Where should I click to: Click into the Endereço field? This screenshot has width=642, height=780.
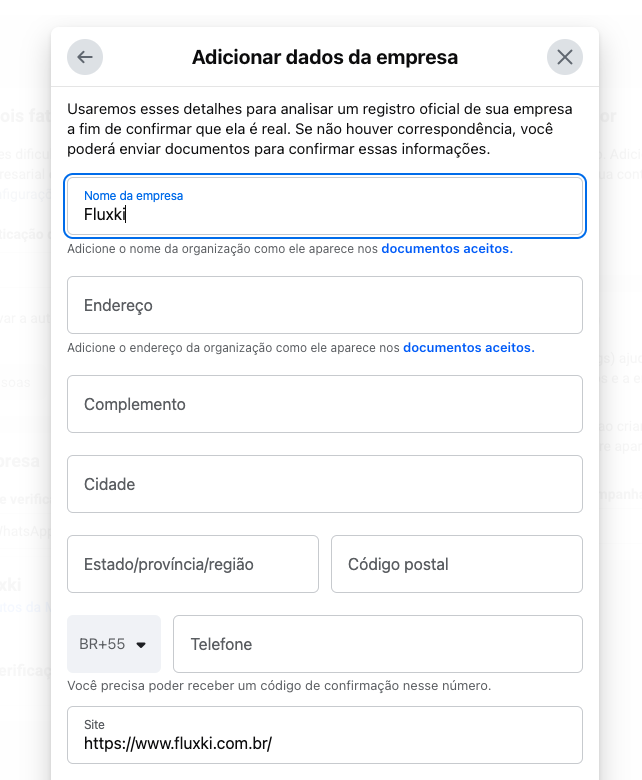[325, 305]
